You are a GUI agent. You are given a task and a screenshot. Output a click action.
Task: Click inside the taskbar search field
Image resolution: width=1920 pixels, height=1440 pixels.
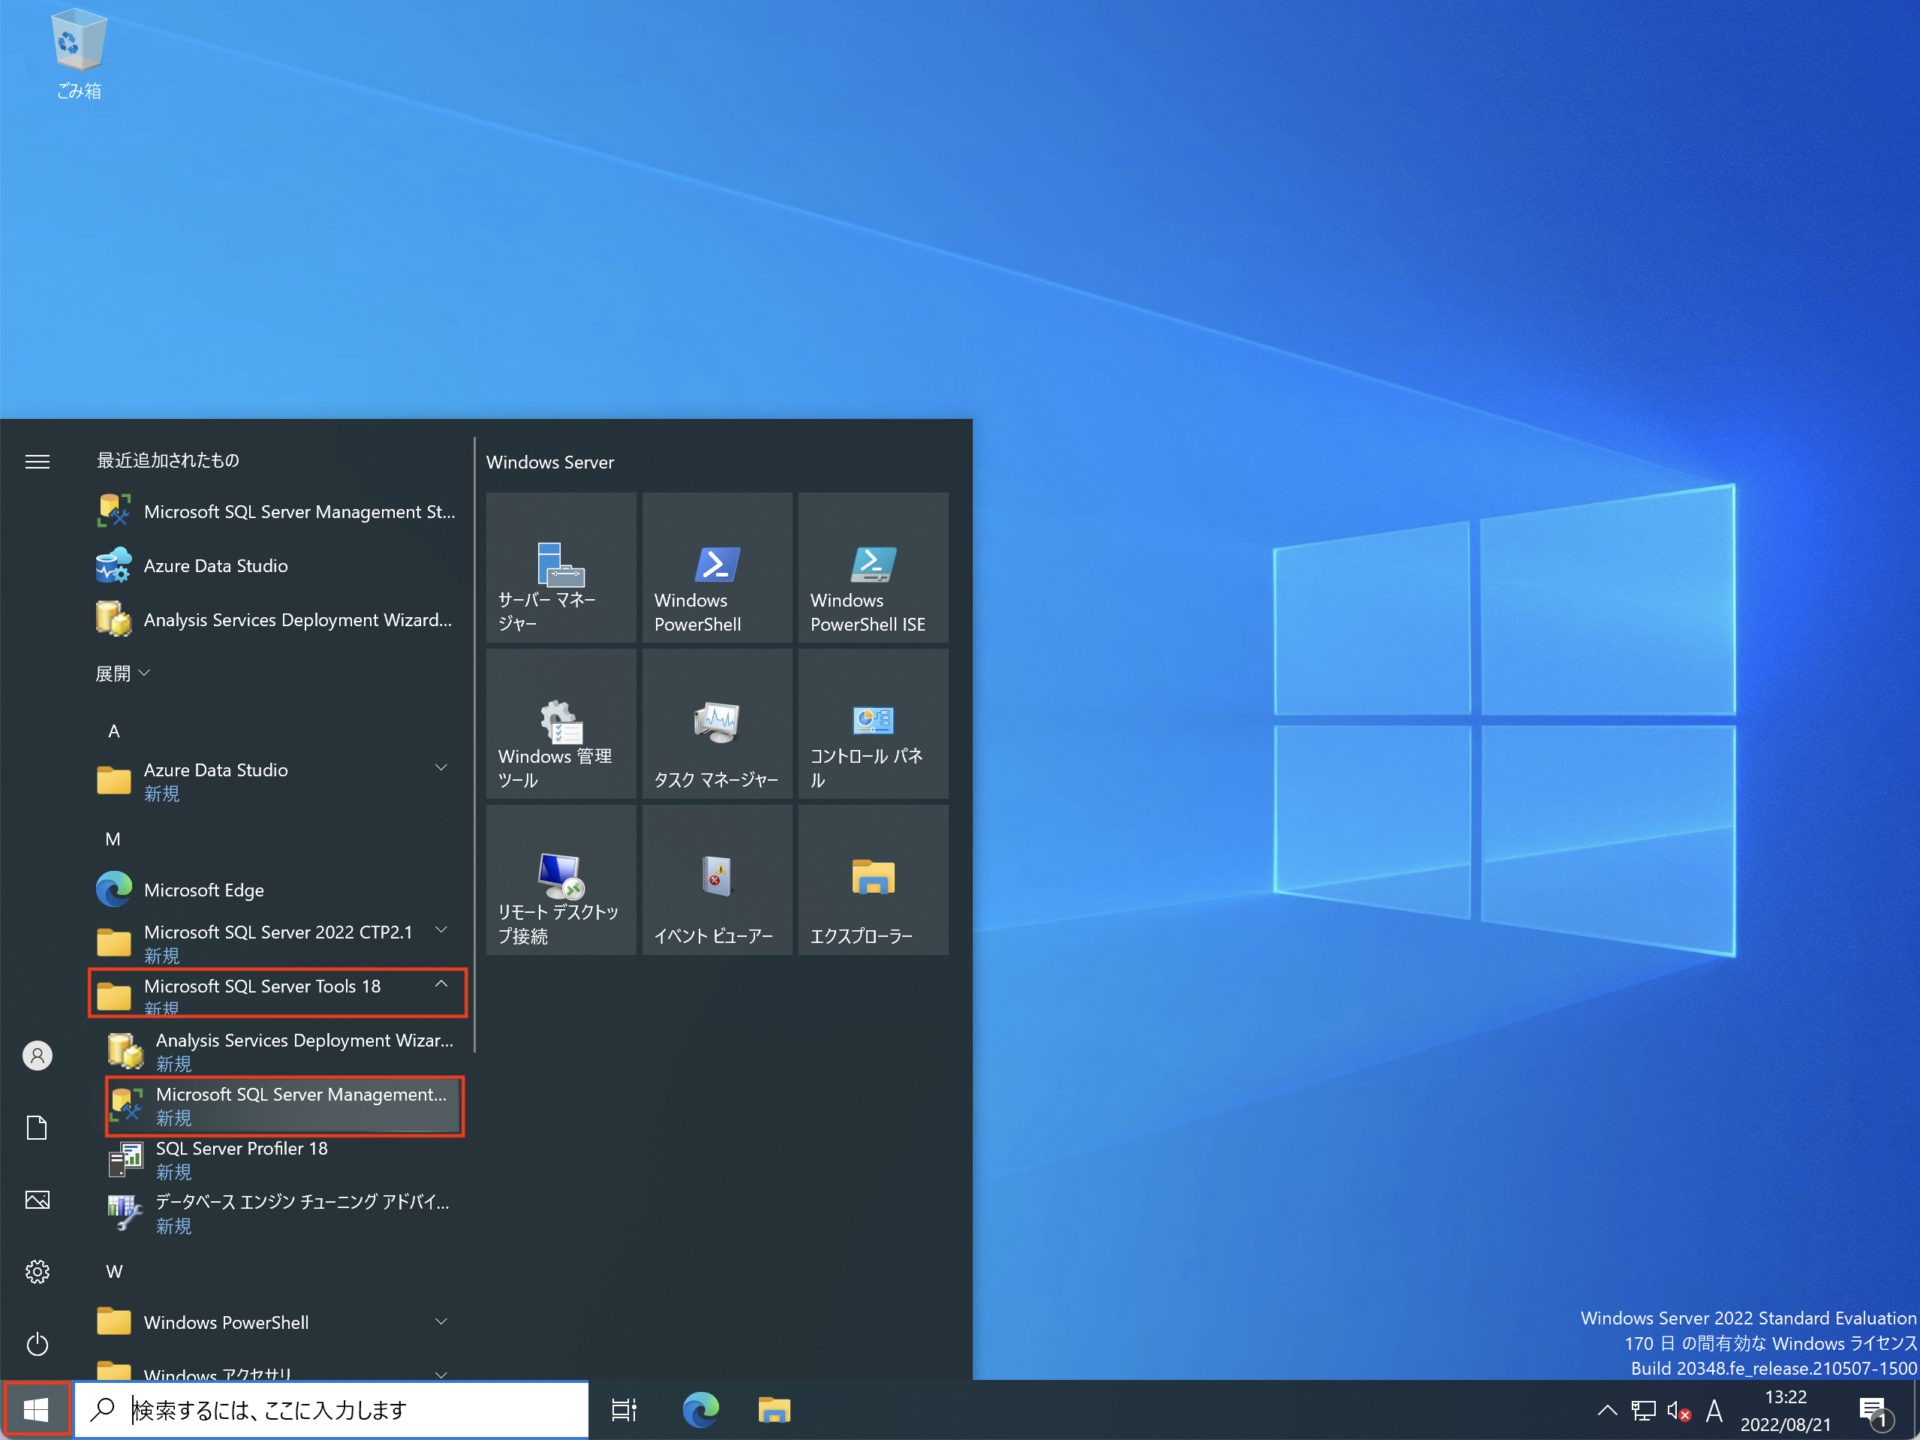(330, 1409)
